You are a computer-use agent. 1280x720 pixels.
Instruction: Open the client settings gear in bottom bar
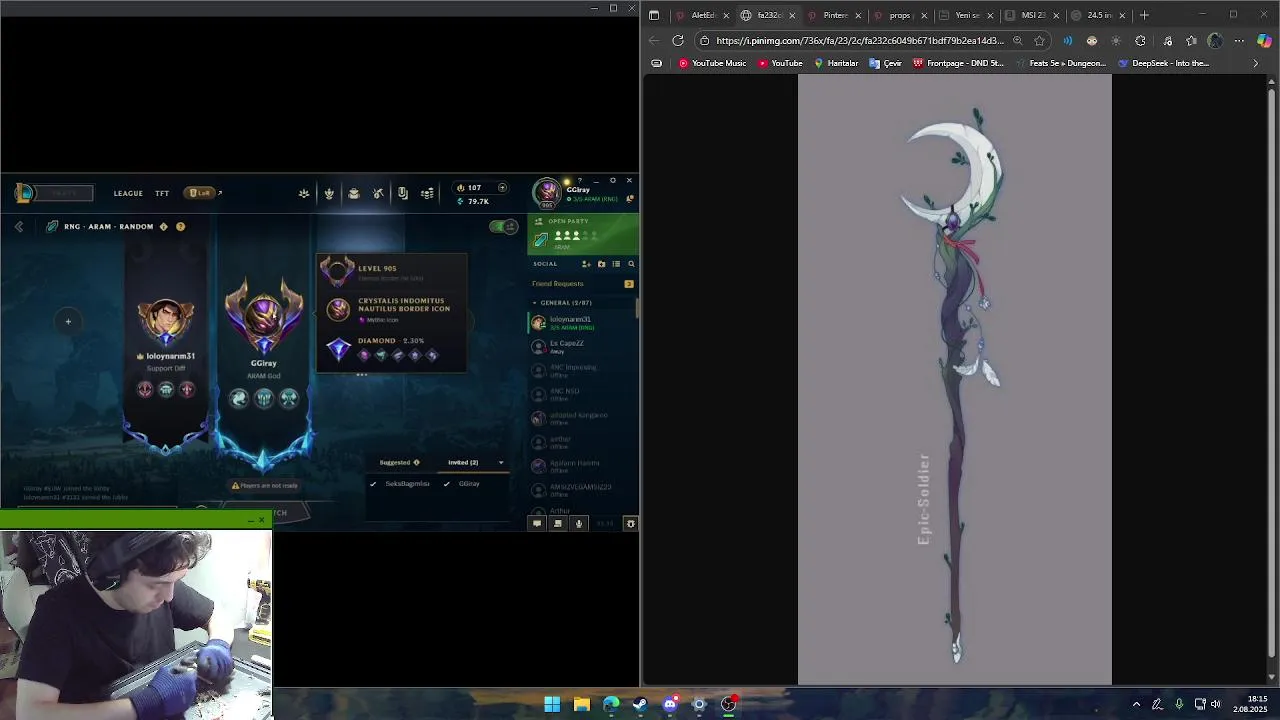(x=630, y=524)
